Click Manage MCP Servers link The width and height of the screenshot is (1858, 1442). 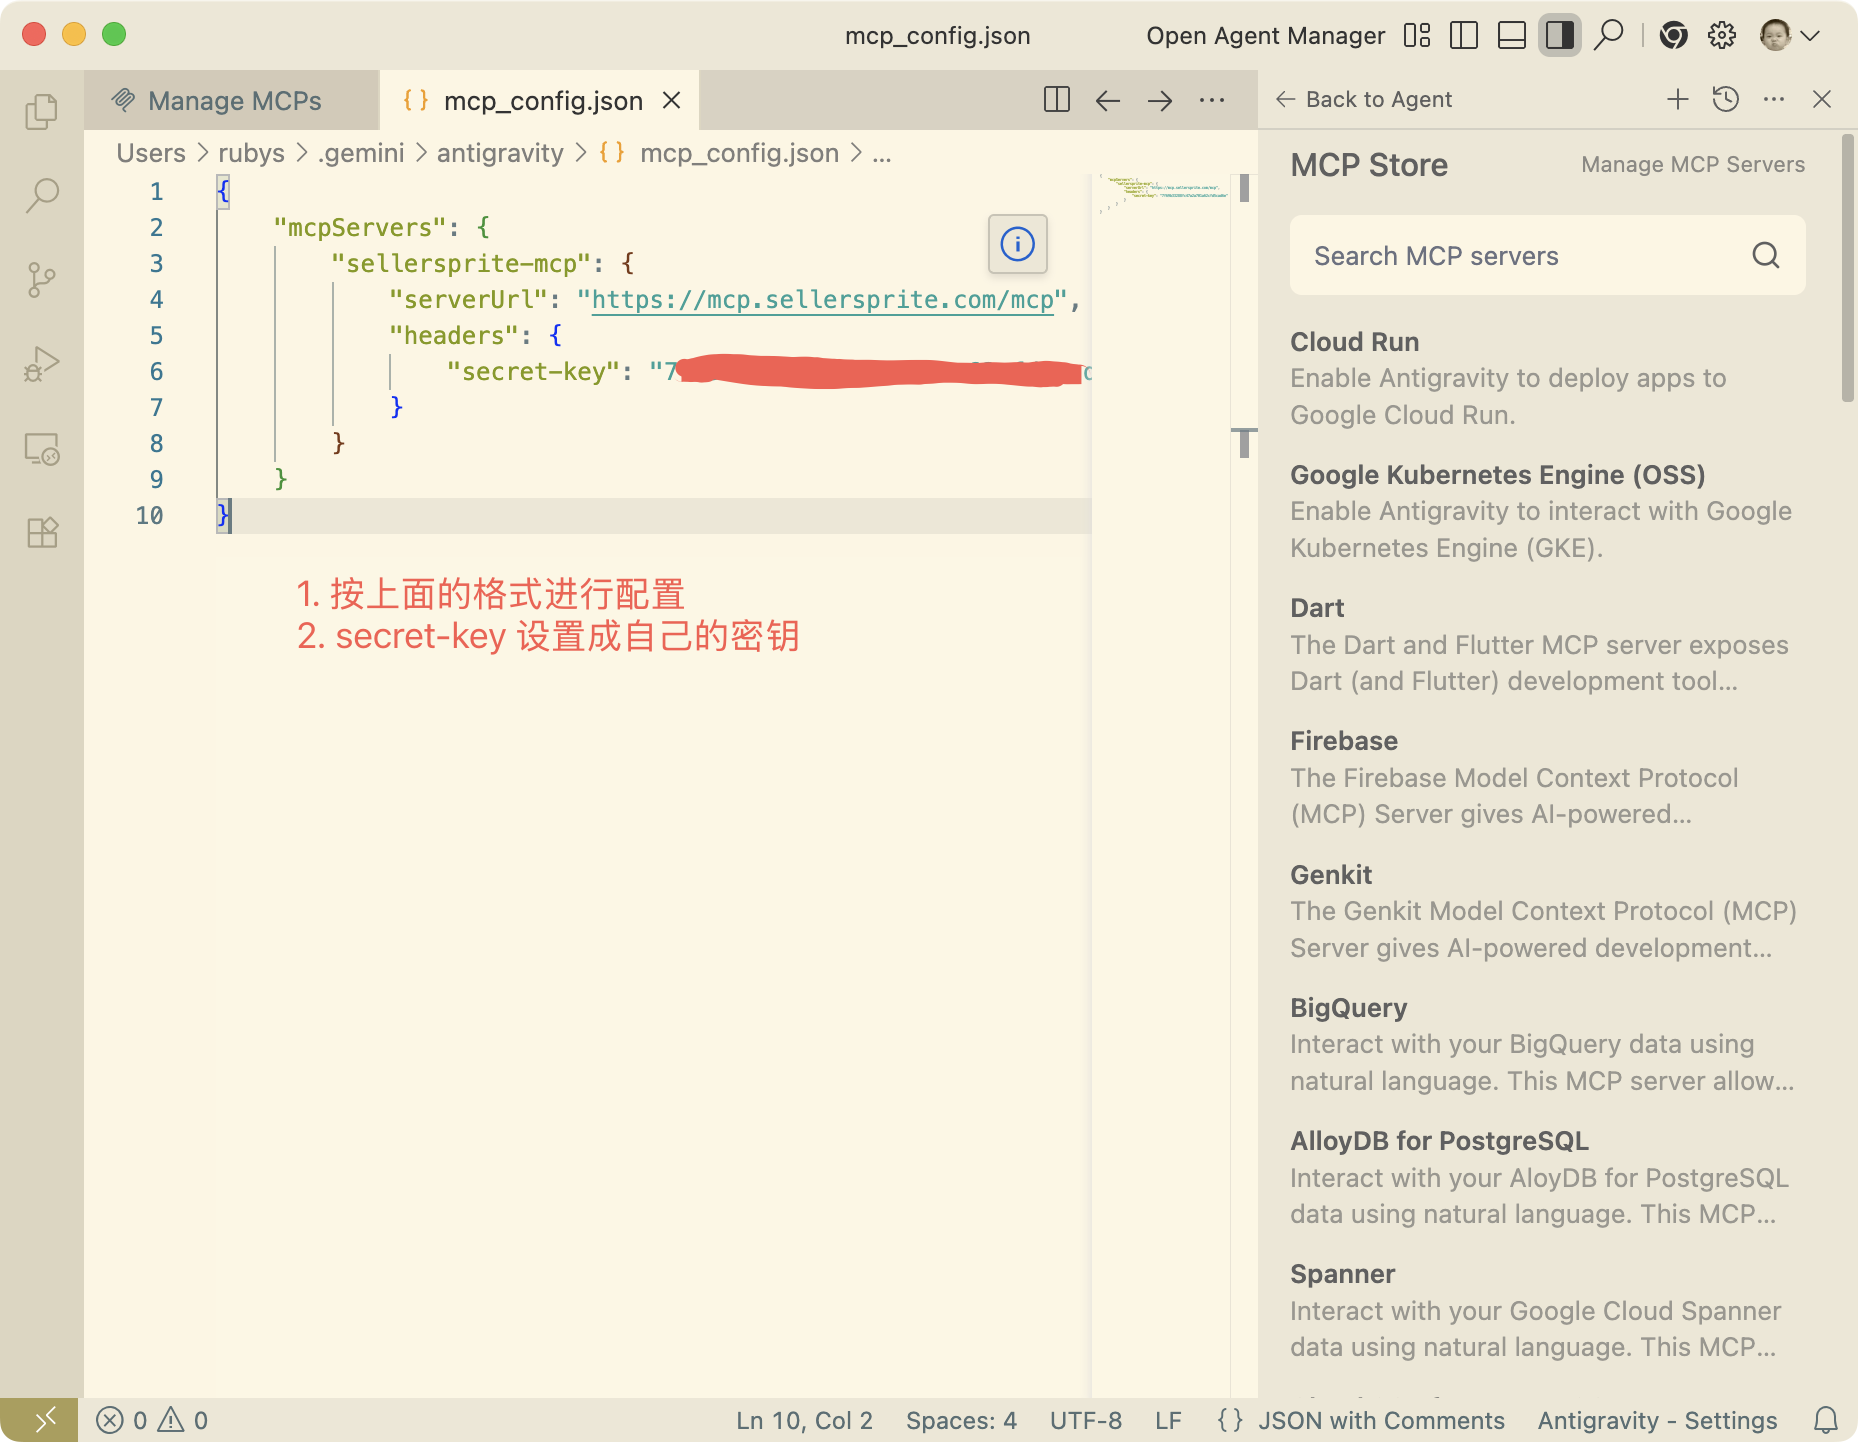click(1692, 165)
